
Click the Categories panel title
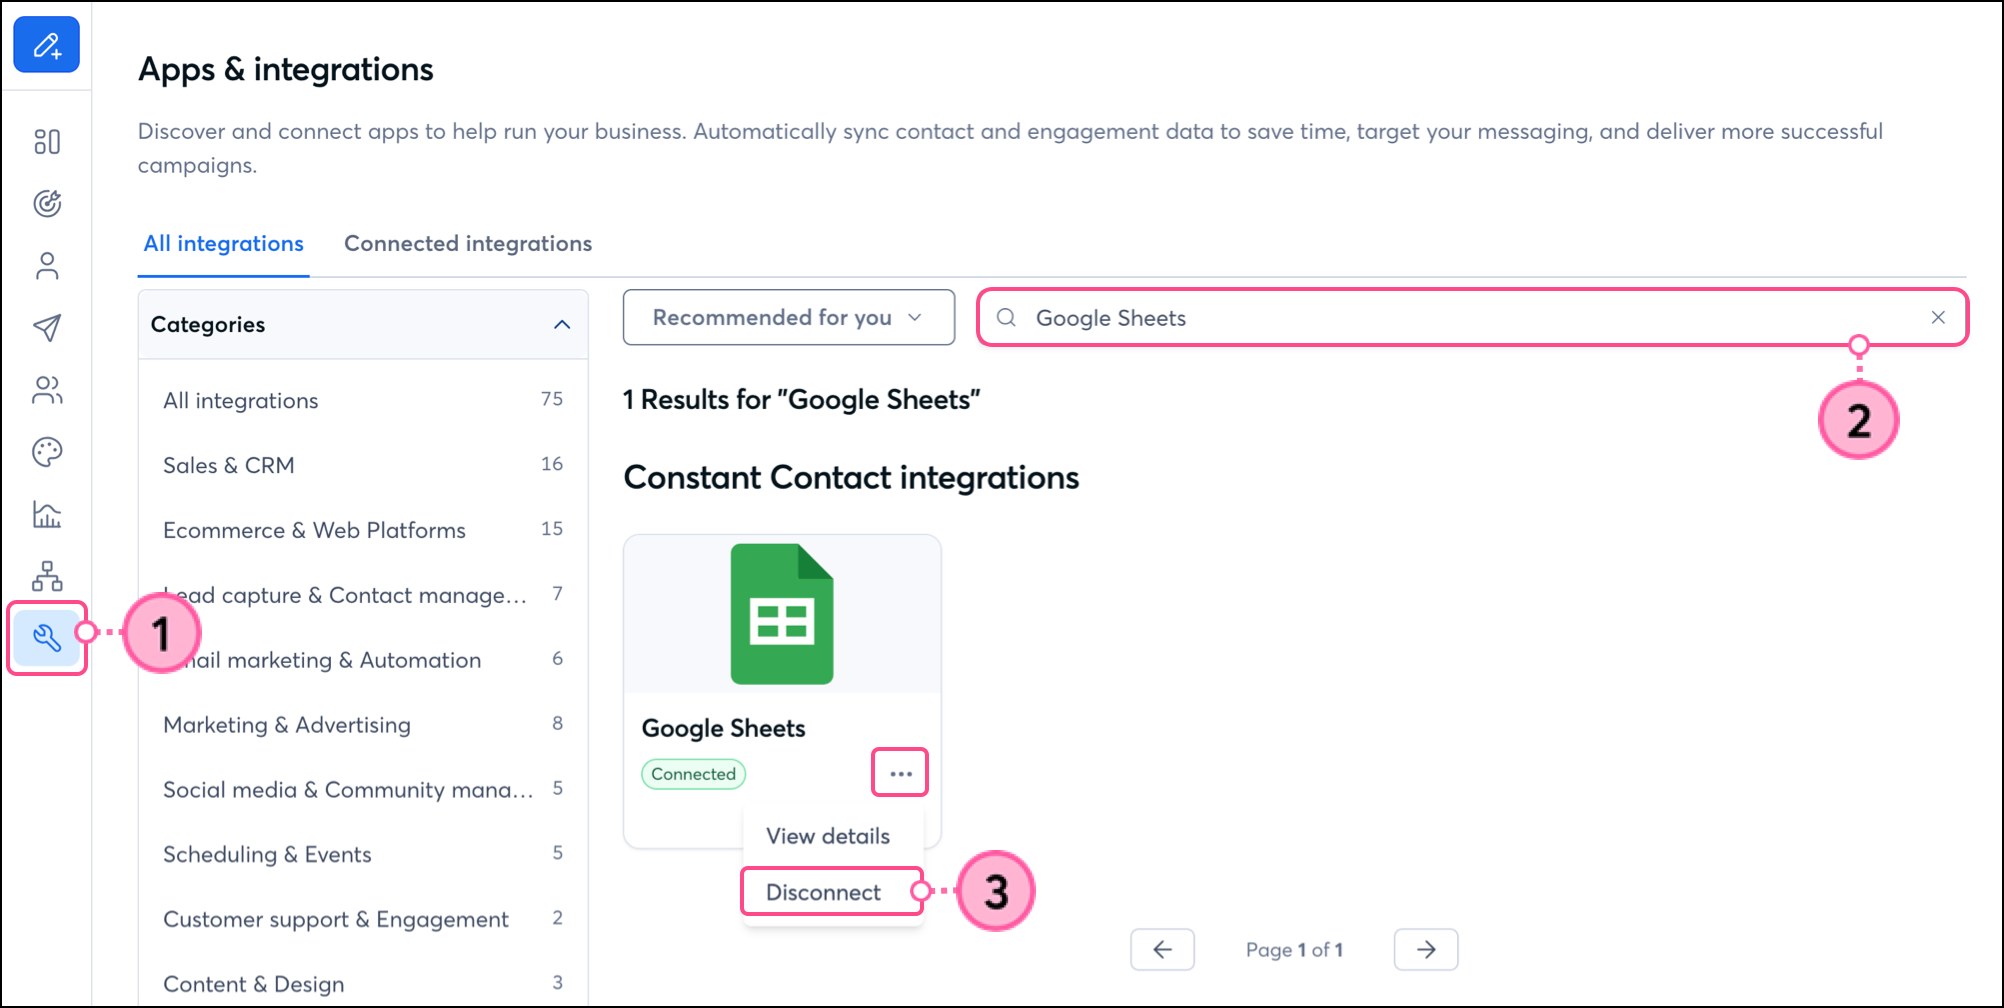click(208, 325)
